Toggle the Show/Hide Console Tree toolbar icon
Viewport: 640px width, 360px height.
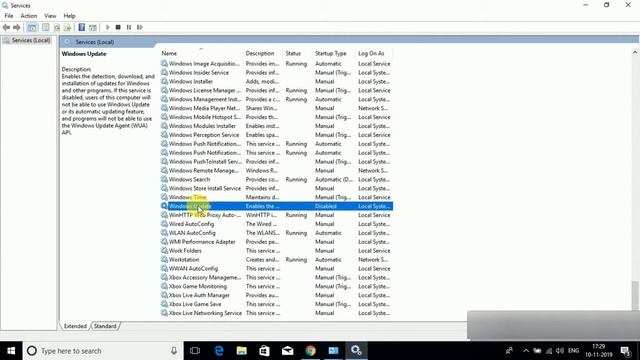pyautogui.click(x=32, y=27)
